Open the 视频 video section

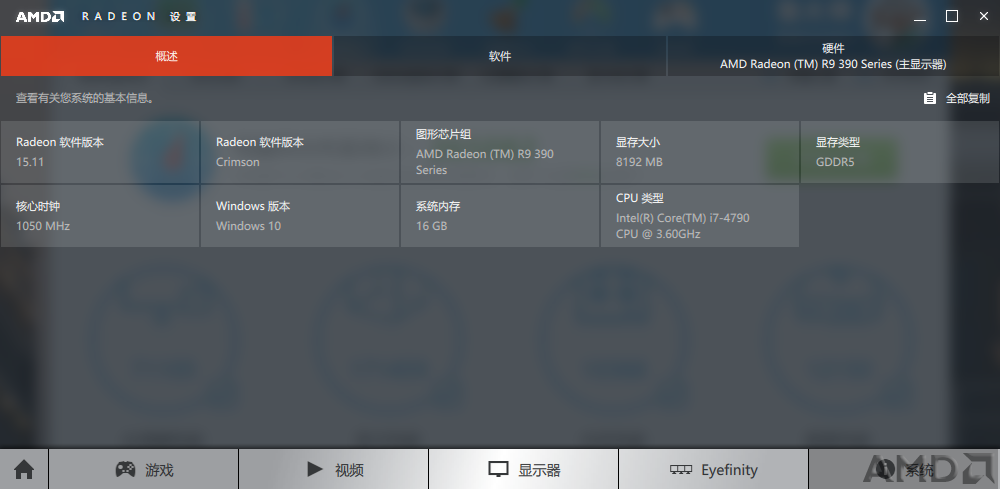334,470
